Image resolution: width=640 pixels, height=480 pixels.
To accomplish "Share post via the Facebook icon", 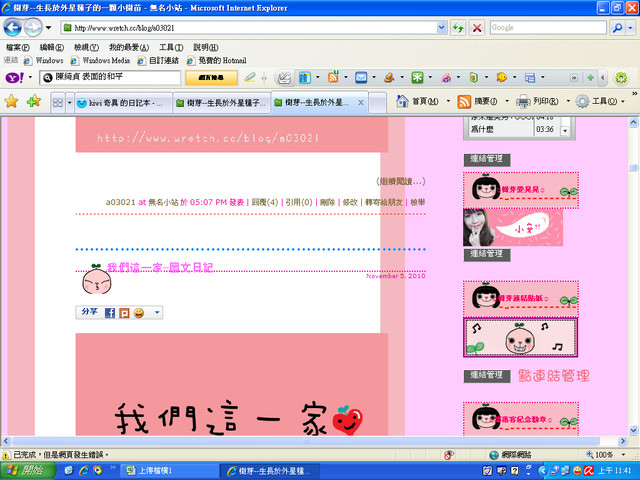I will coord(109,313).
